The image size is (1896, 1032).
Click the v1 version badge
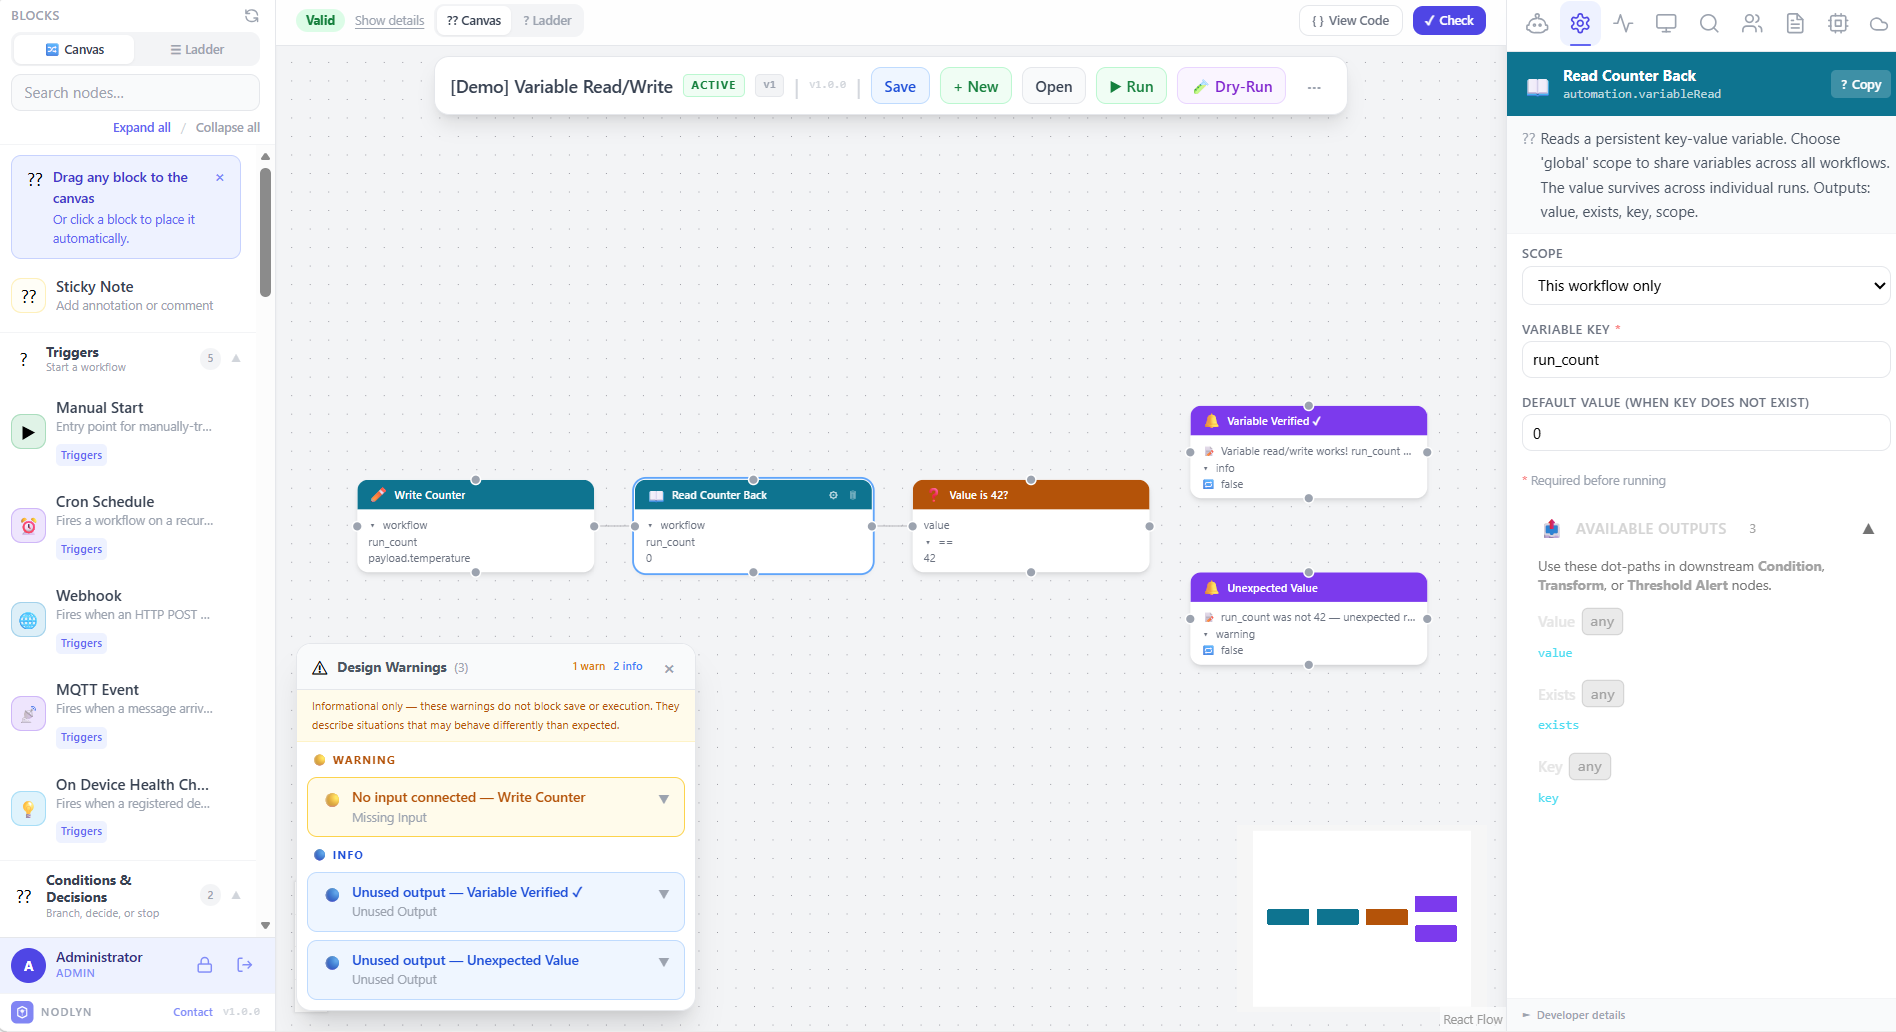pyautogui.click(x=769, y=85)
